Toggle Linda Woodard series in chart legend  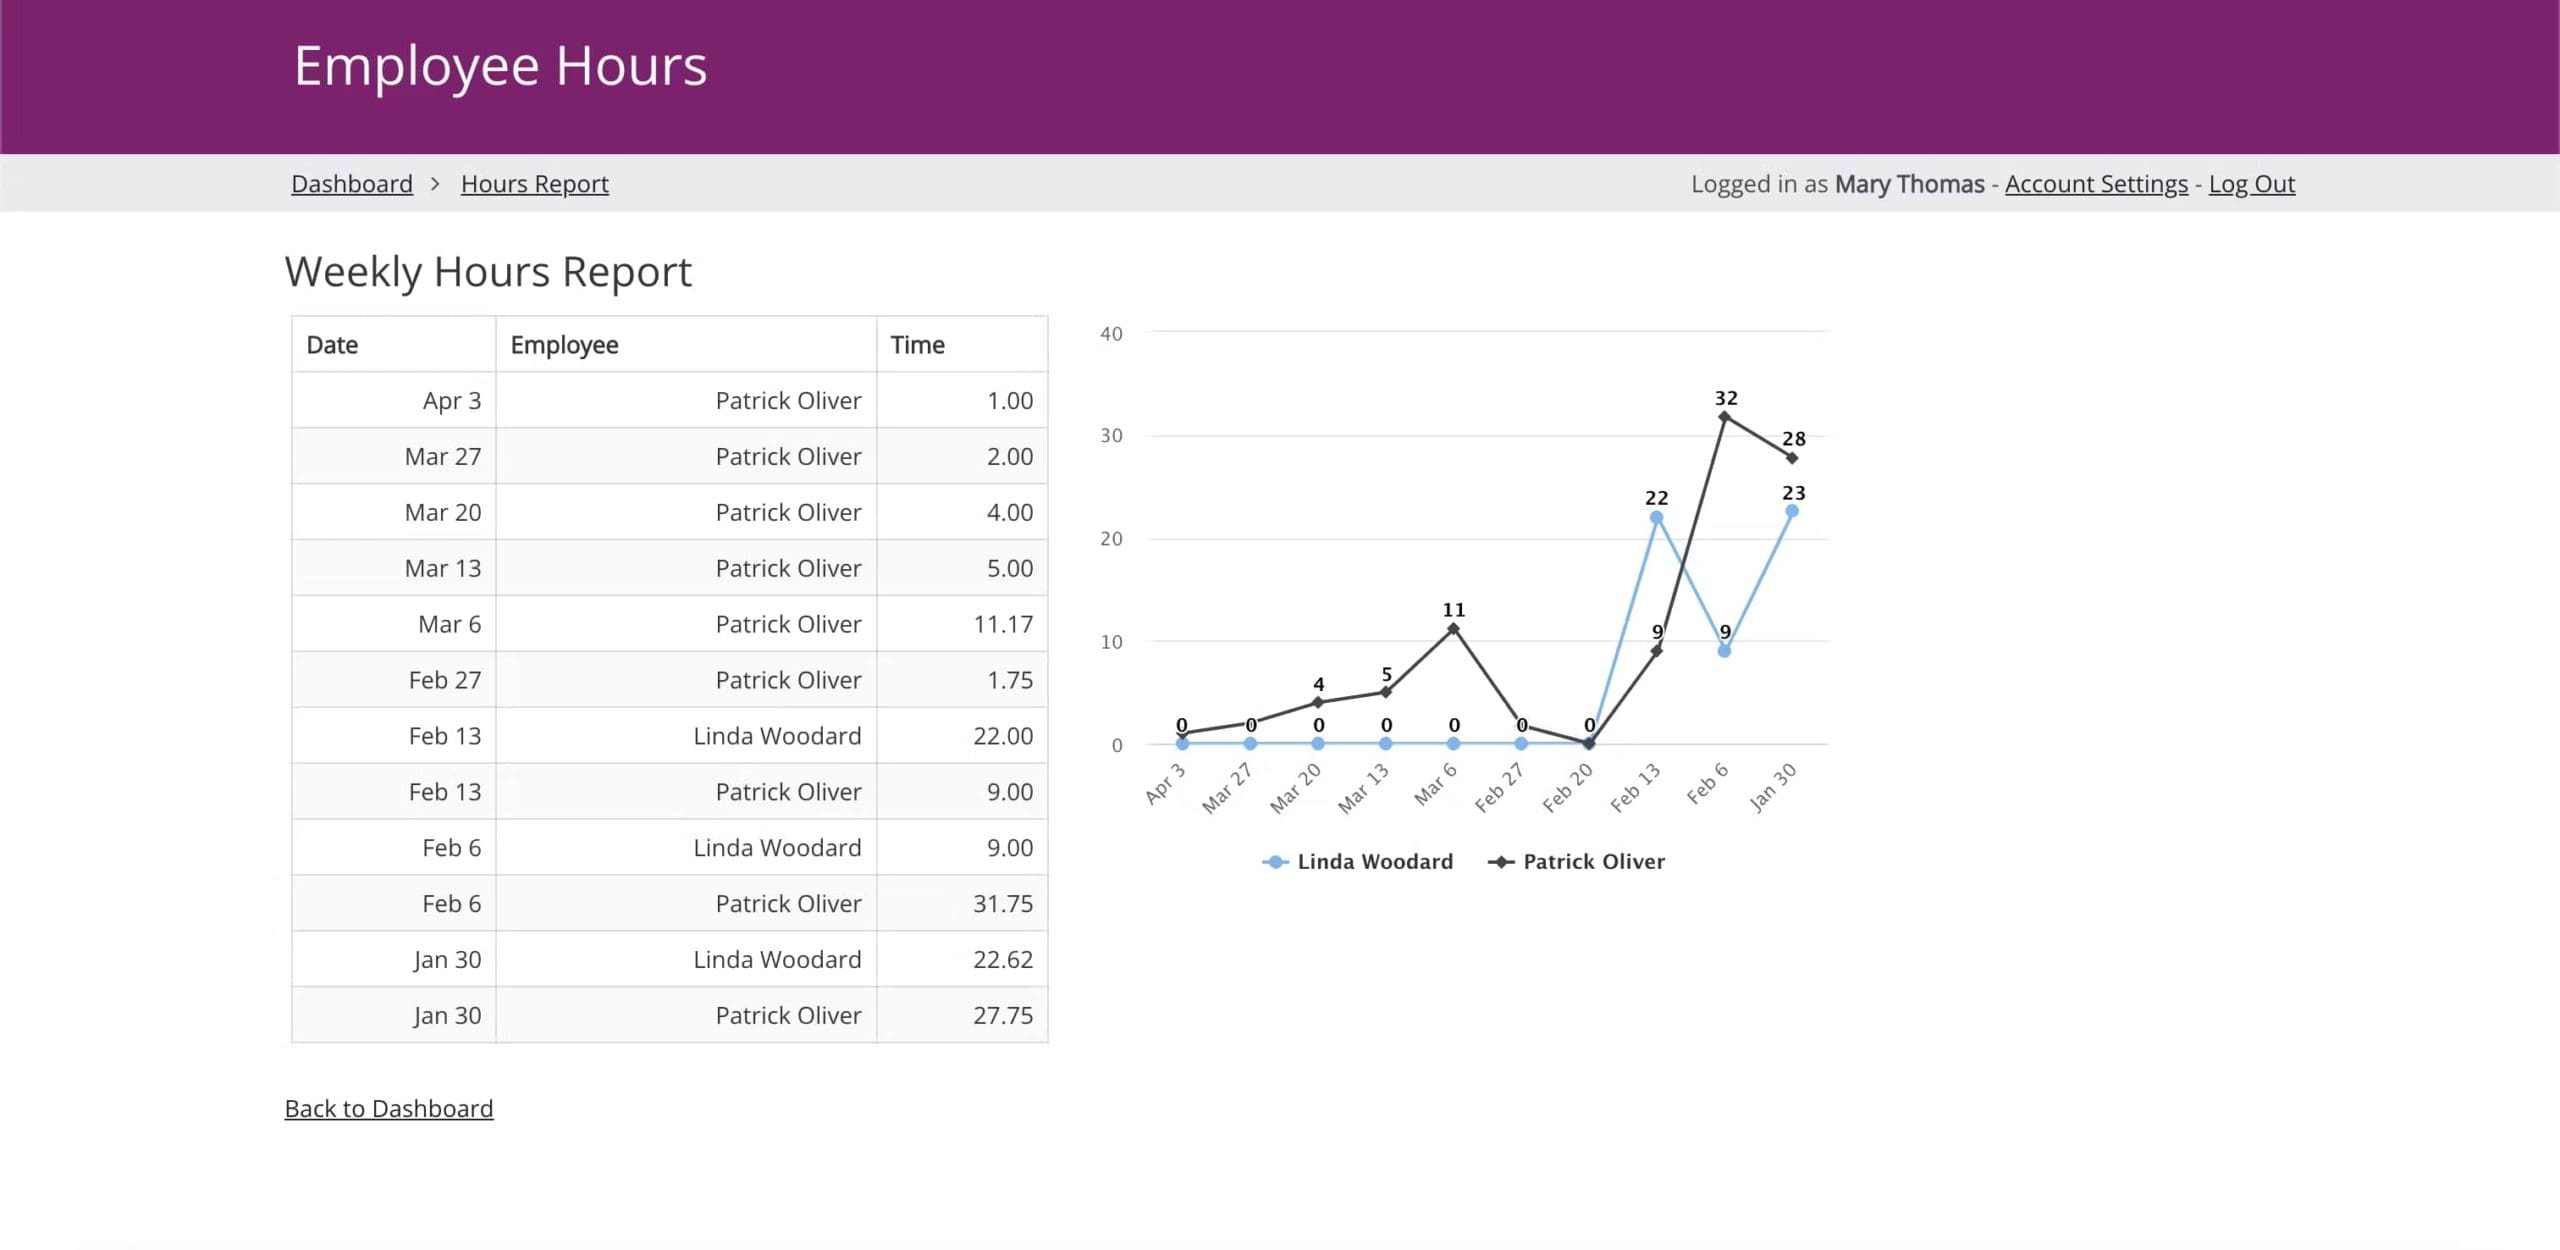coord(1374,861)
